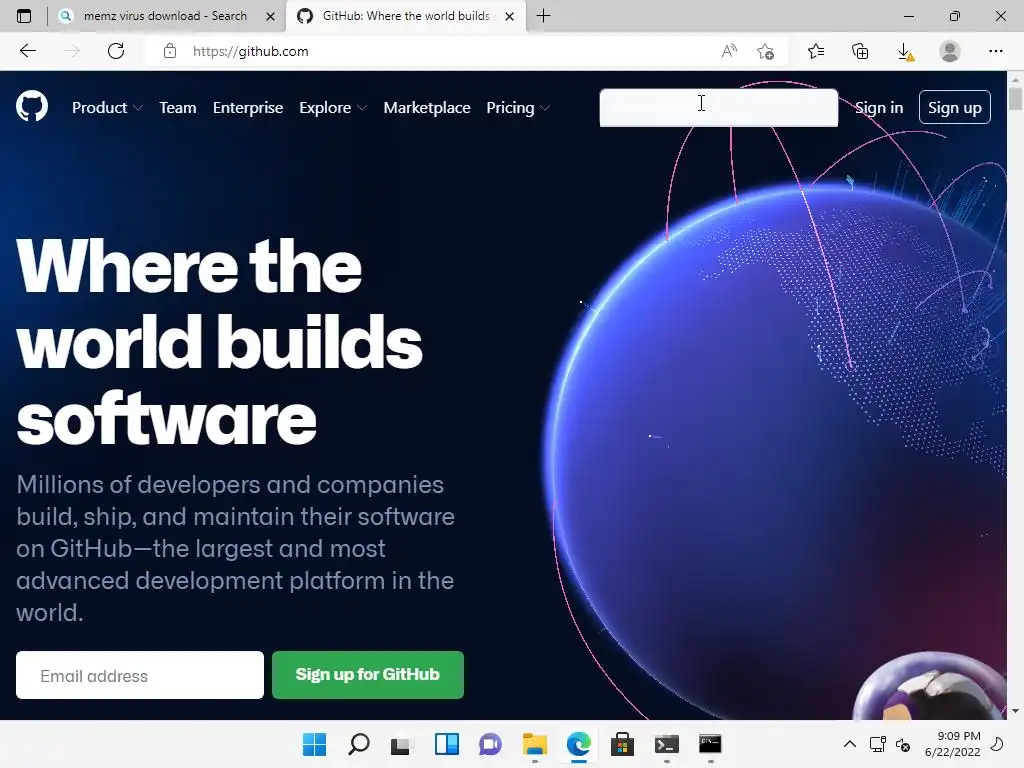Open Read aloud icon in address bar
The image size is (1024, 768).
tap(729, 51)
